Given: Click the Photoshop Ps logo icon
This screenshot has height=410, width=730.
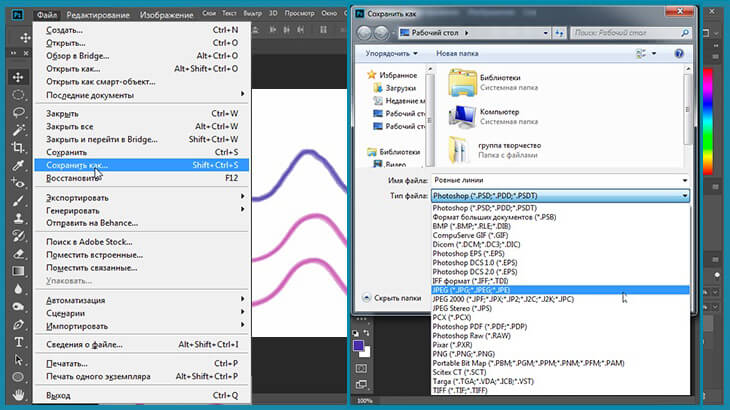Looking at the screenshot, I should coord(17,14).
